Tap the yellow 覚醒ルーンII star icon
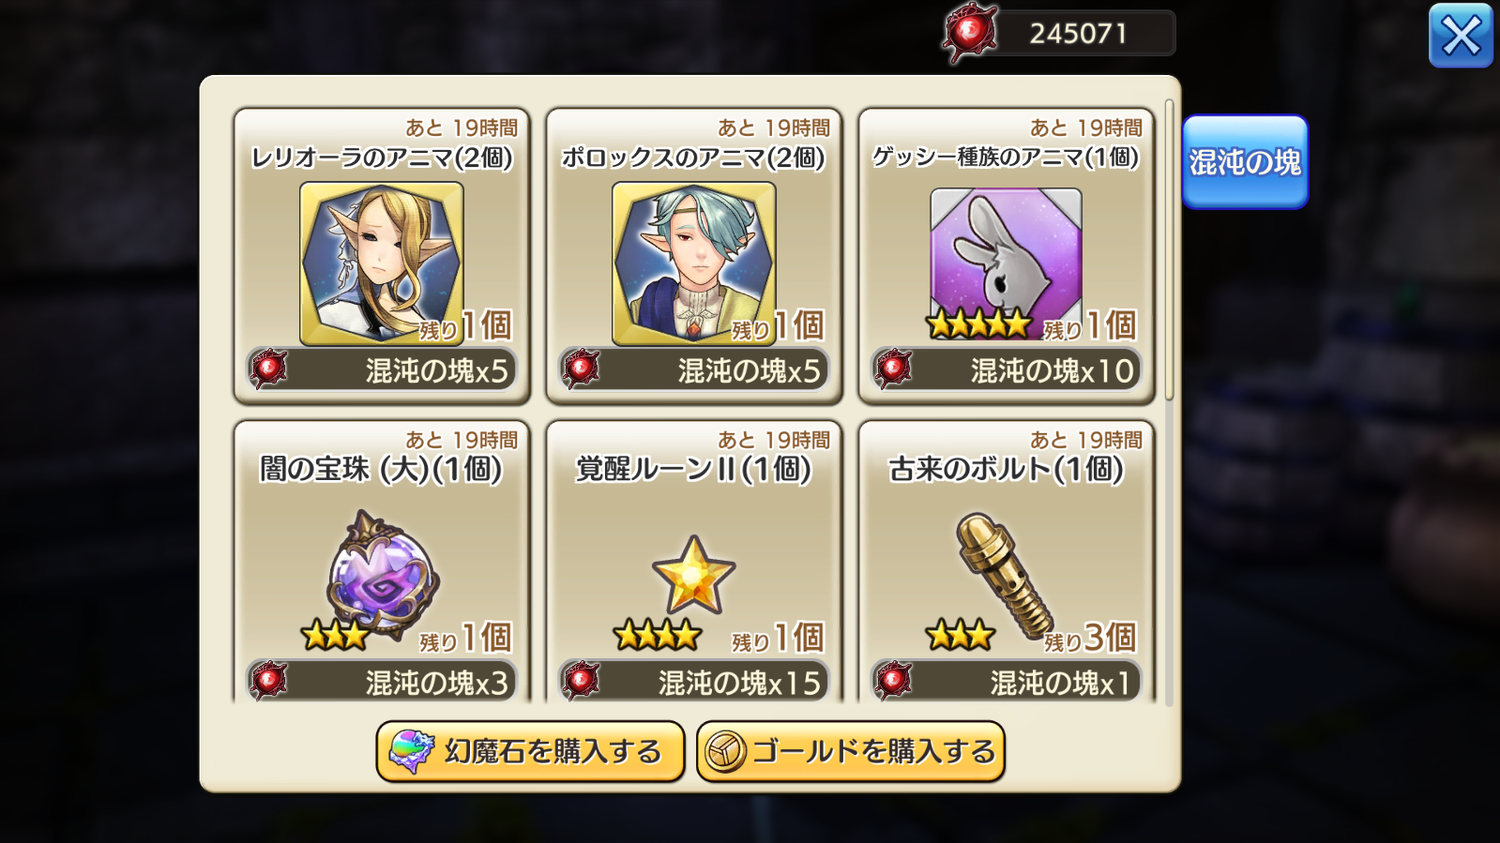This screenshot has width=1500, height=843. click(x=694, y=574)
